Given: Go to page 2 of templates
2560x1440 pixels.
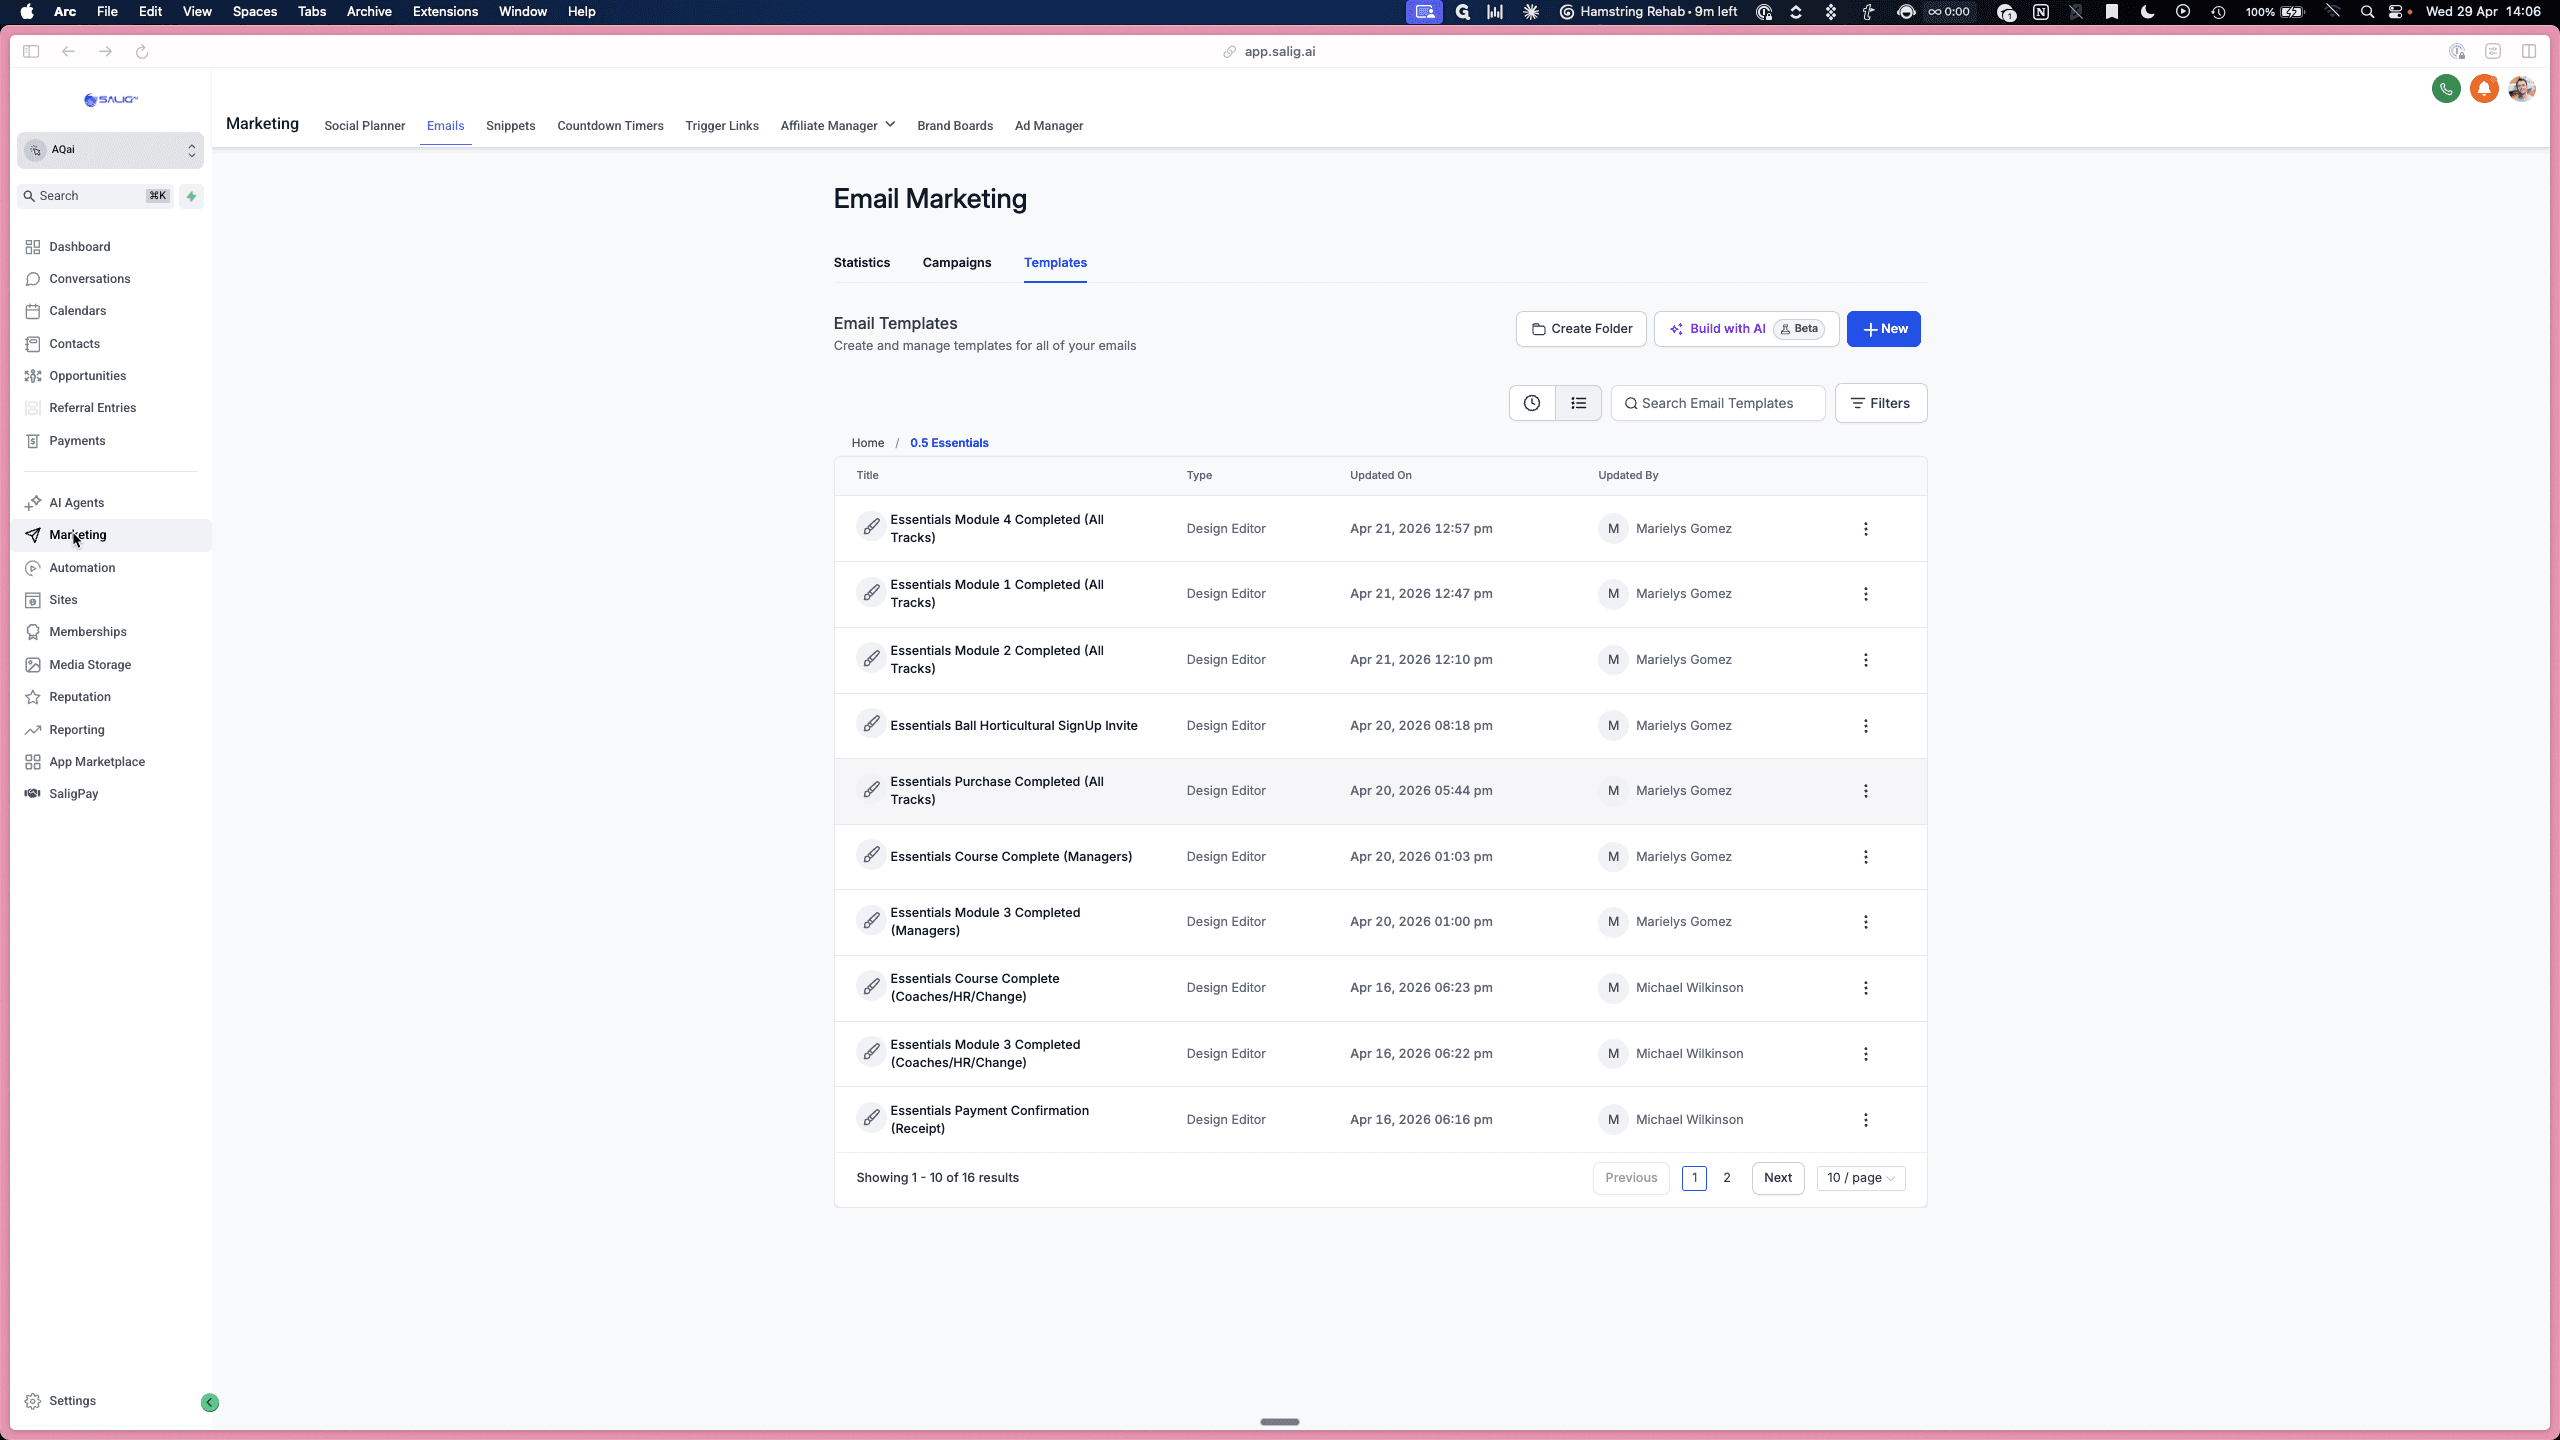Looking at the screenshot, I should [x=1726, y=1177].
